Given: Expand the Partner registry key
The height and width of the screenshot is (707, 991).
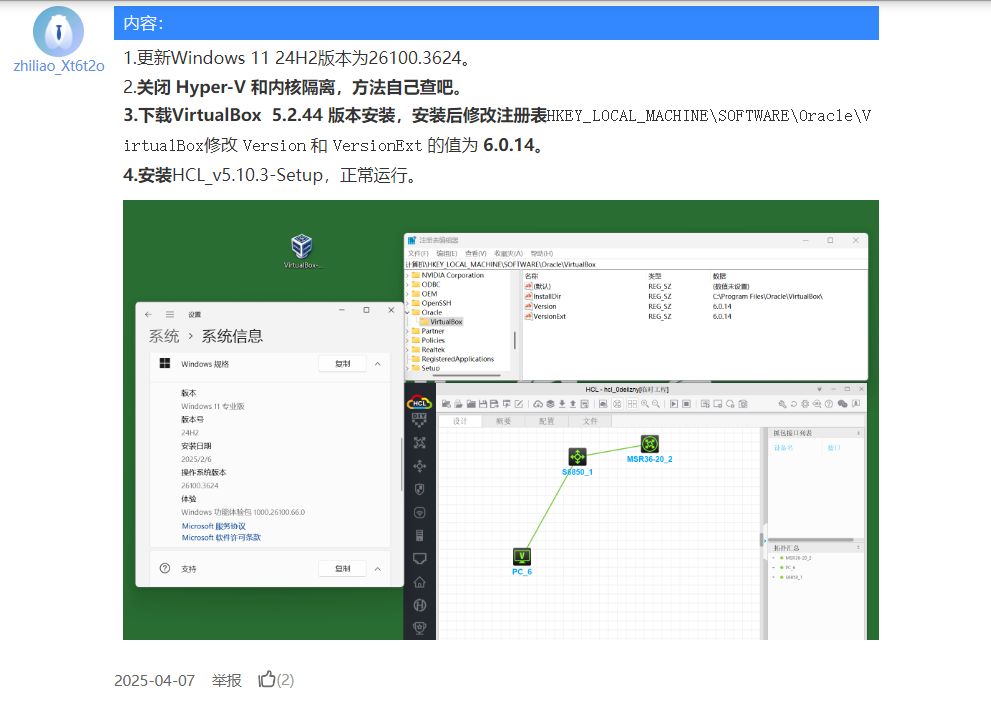Looking at the screenshot, I should point(408,331).
